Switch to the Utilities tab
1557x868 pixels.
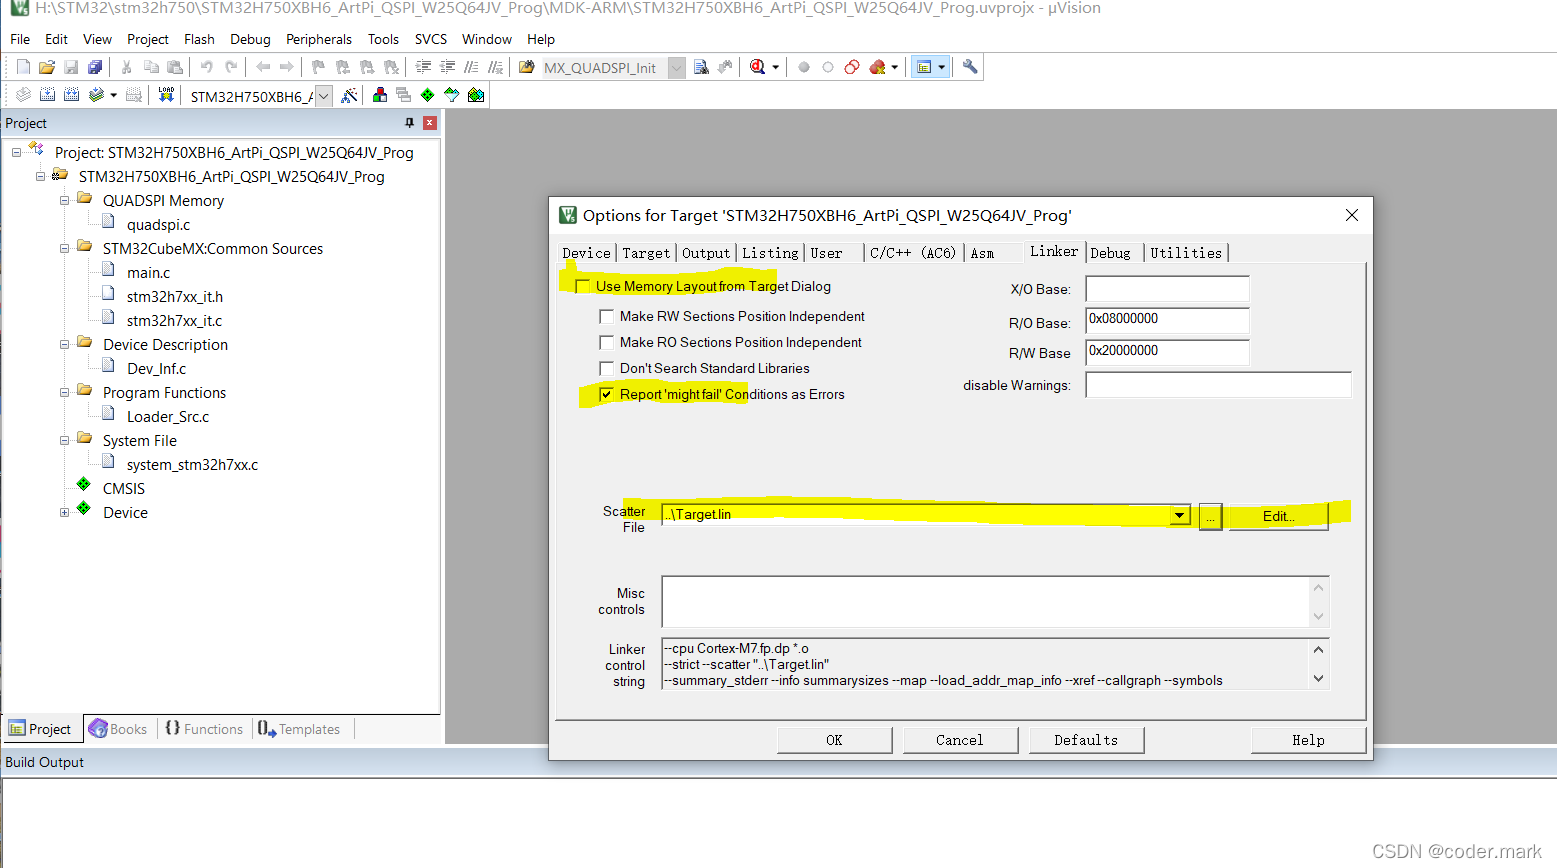1186,253
